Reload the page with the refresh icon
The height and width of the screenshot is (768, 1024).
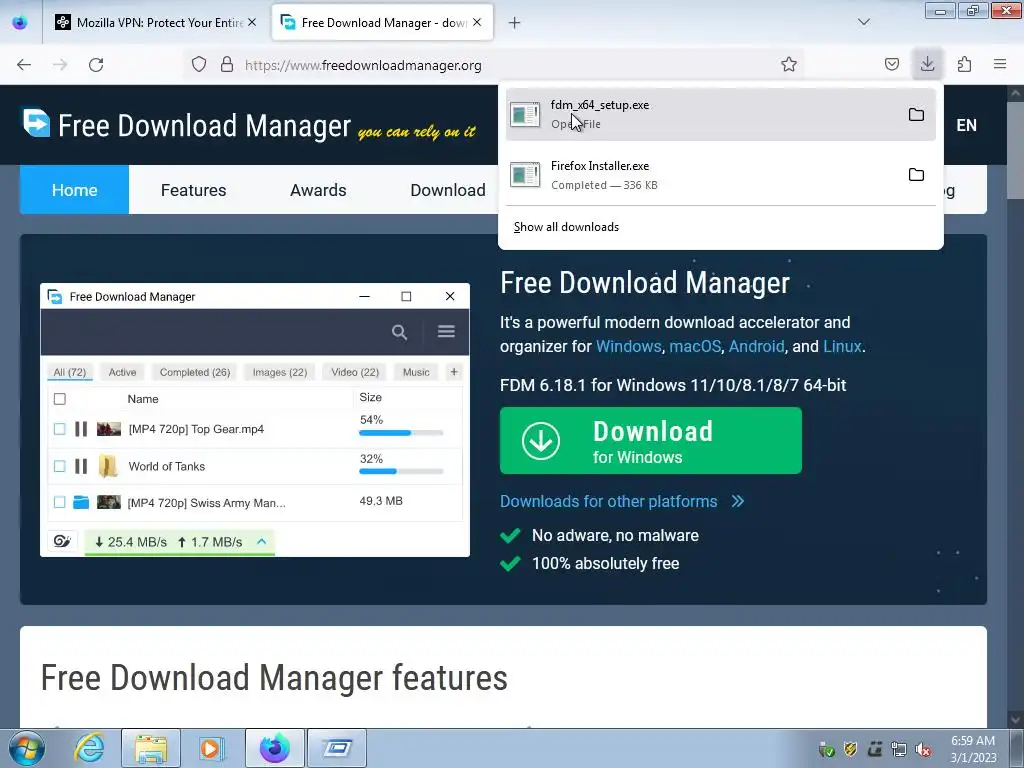click(96, 65)
